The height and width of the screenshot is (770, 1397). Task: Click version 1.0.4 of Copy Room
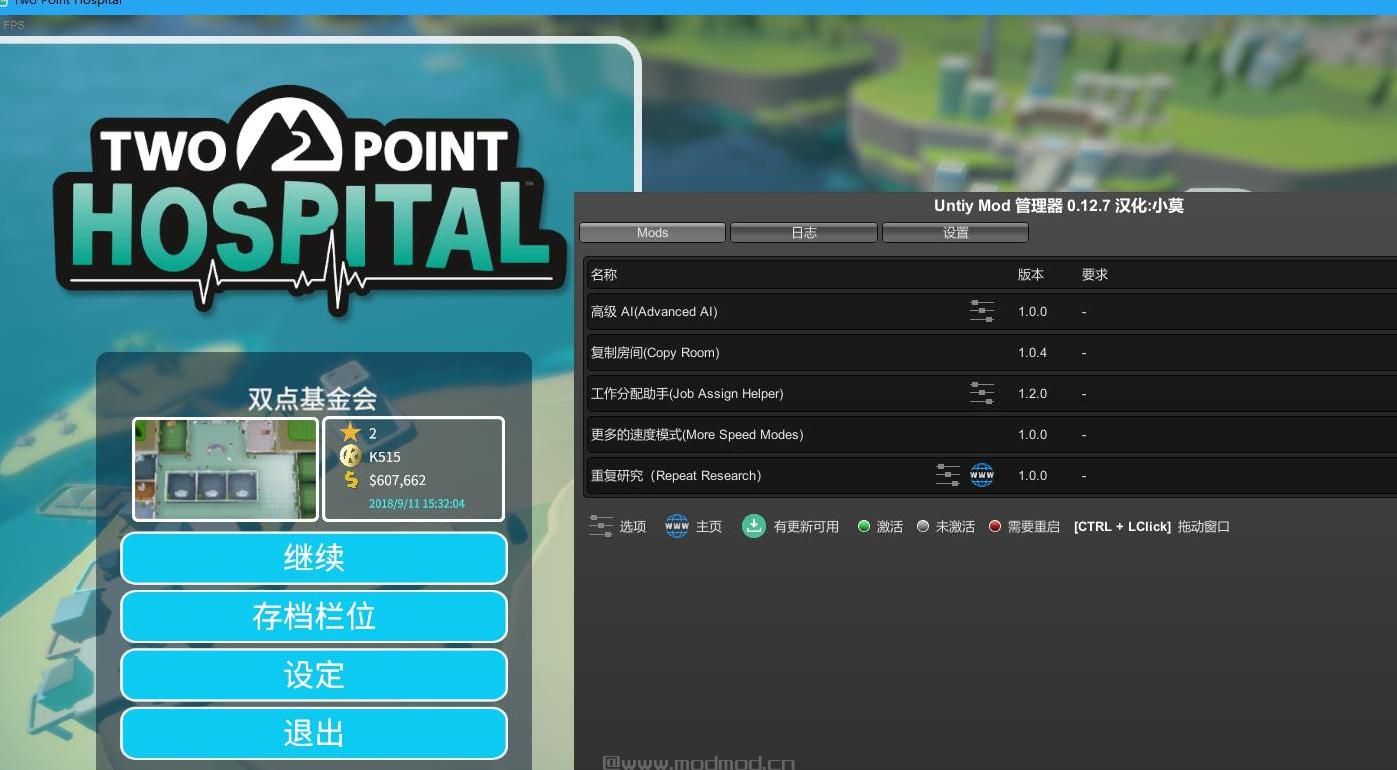(1032, 352)
